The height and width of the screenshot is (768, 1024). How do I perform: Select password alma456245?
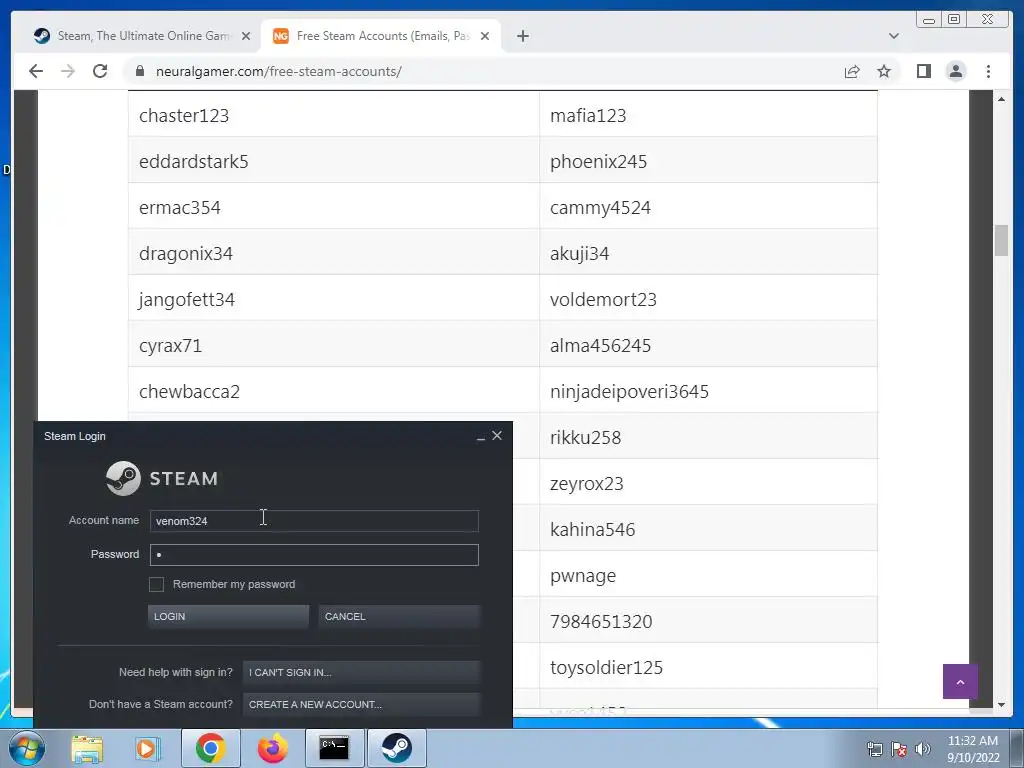click(x=600, y=345)
